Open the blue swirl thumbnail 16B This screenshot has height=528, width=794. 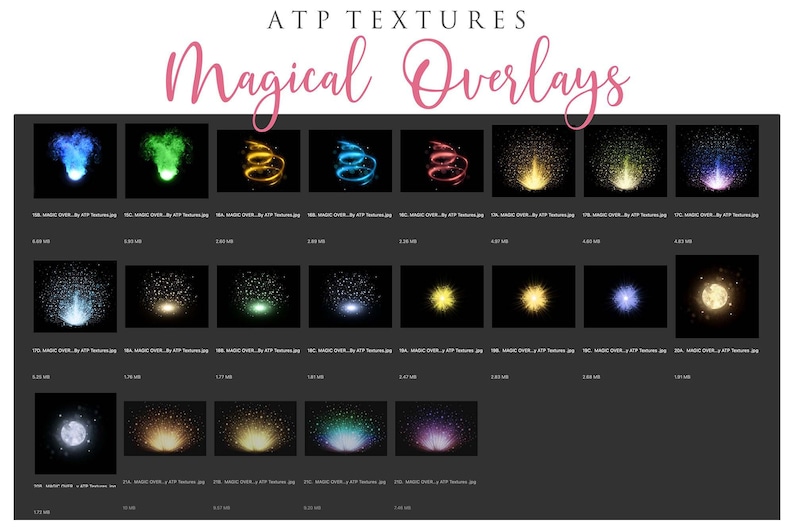pos(350,161)
